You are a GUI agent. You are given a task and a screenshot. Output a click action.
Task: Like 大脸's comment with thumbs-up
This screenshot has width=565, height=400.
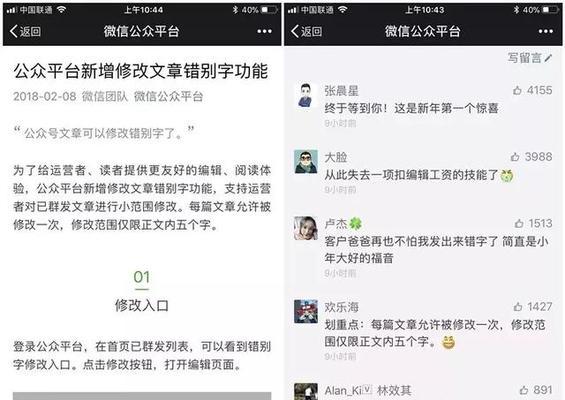[515, 157]
